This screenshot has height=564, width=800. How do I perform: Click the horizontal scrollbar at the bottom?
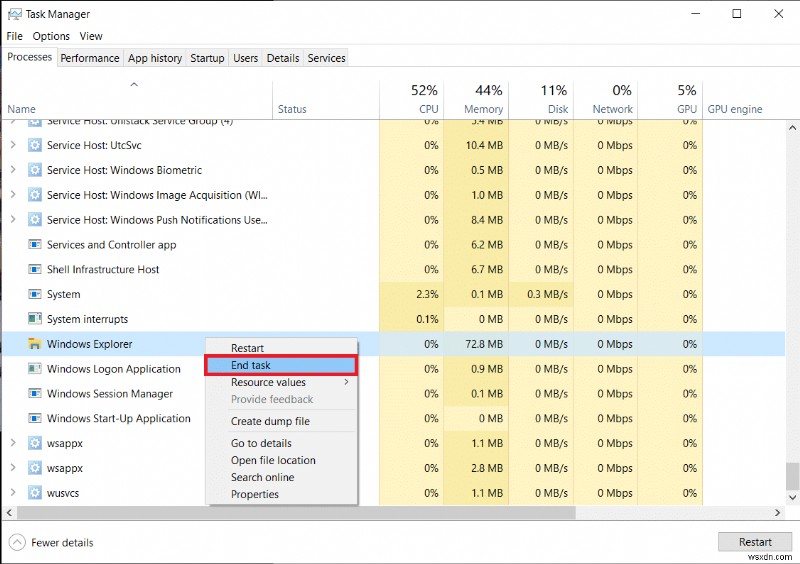coord(300,512)
